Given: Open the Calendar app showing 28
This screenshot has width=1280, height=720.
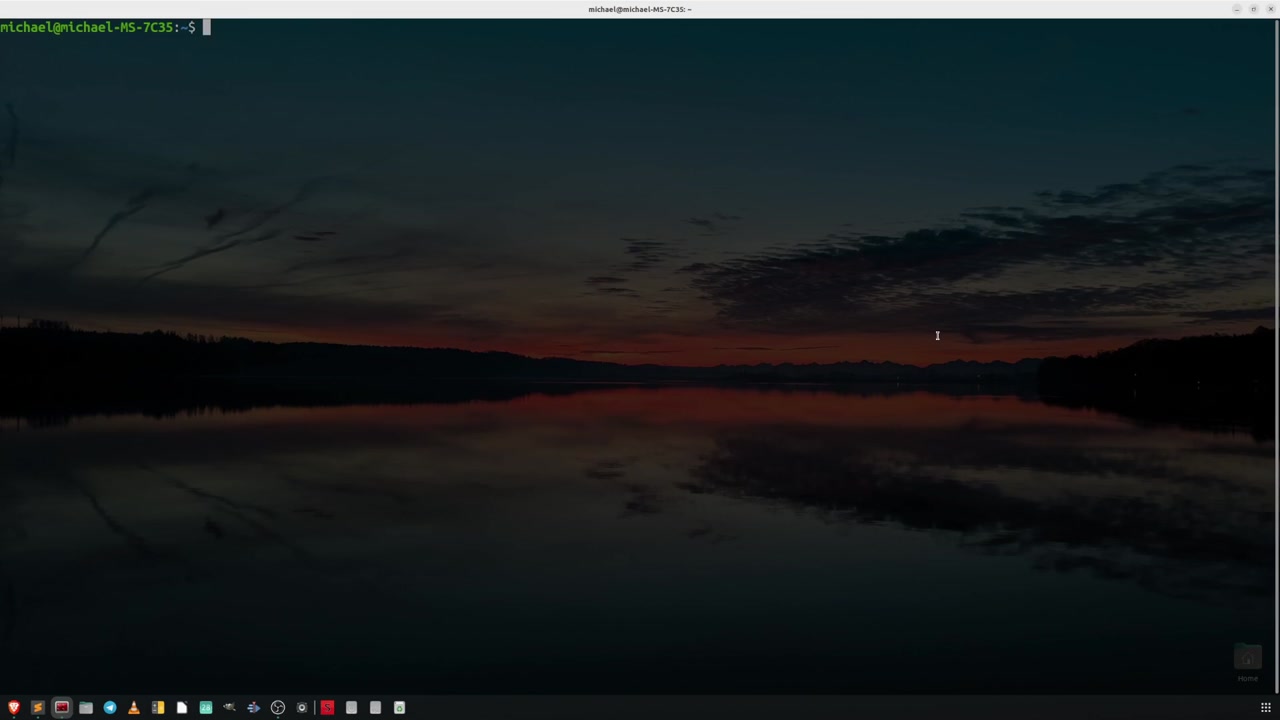Looking at the screenshot, I should pyautogui.click(x=206, y=708).
